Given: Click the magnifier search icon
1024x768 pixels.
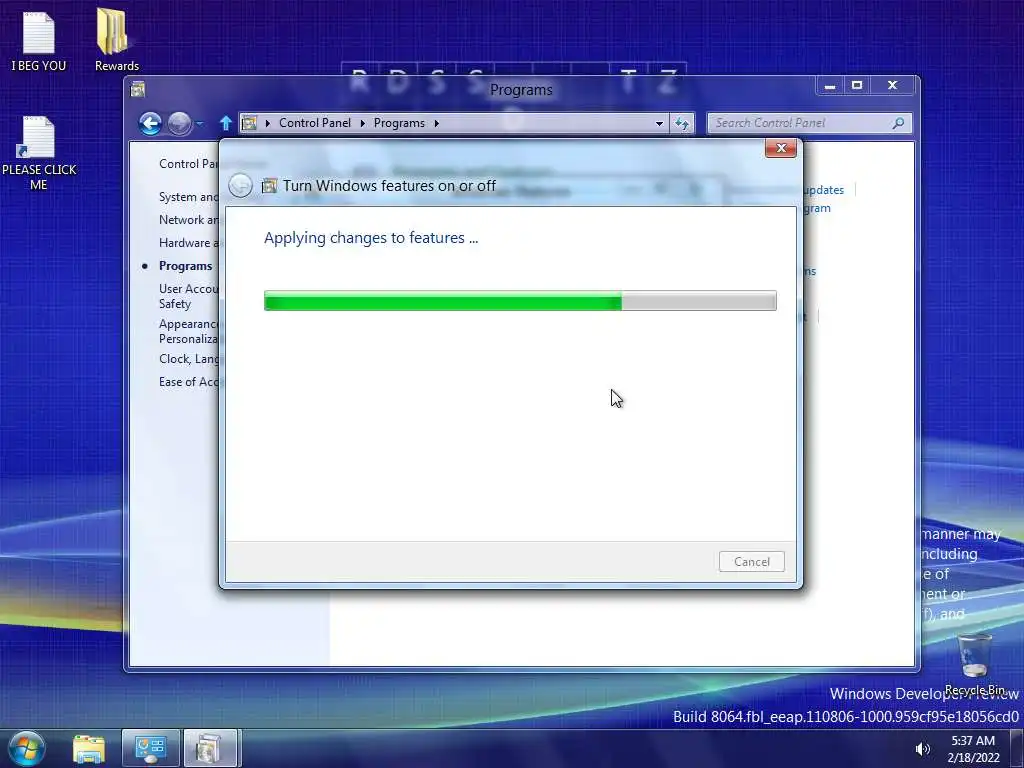Looking at the screenshot, I should pos(899,123).
